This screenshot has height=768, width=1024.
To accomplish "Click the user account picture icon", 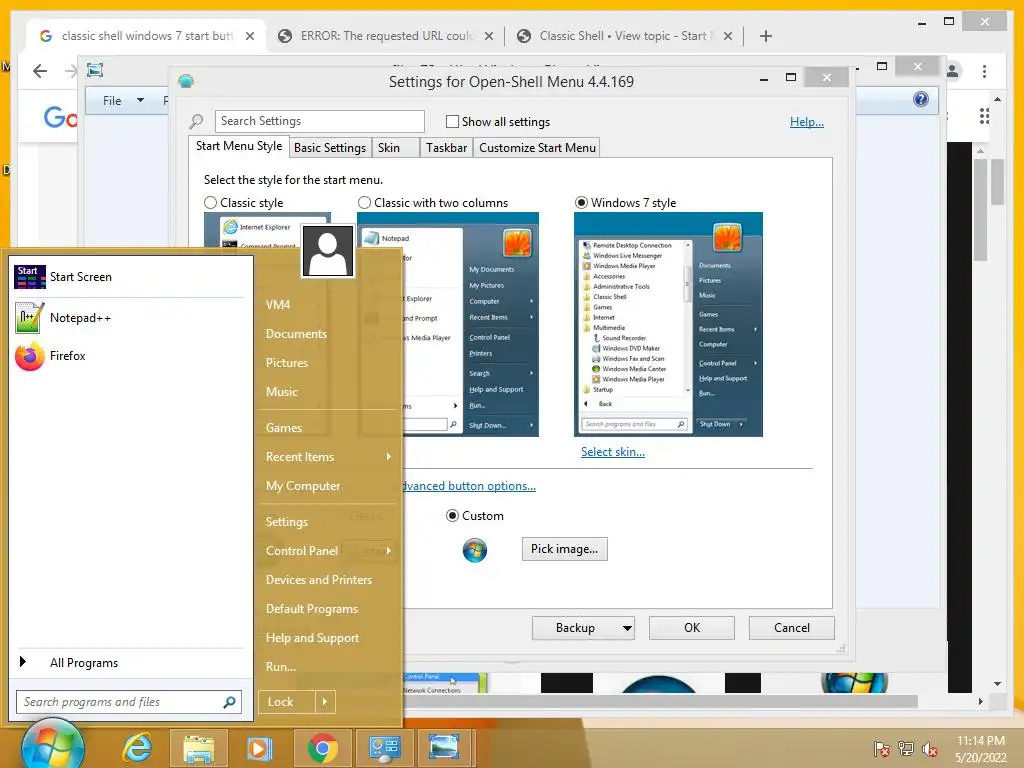I will pyautogui.click(x=328, y=251).
